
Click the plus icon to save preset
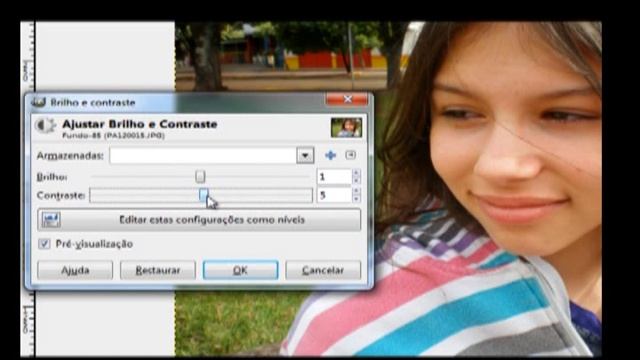(330, 155)
